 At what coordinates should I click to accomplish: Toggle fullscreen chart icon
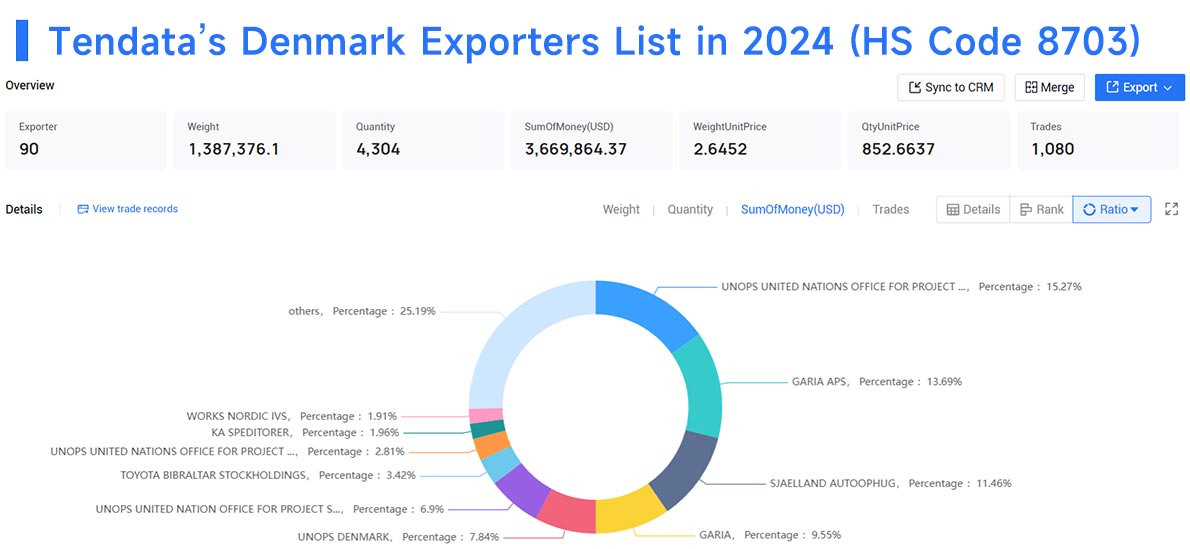click(1171, 210)
